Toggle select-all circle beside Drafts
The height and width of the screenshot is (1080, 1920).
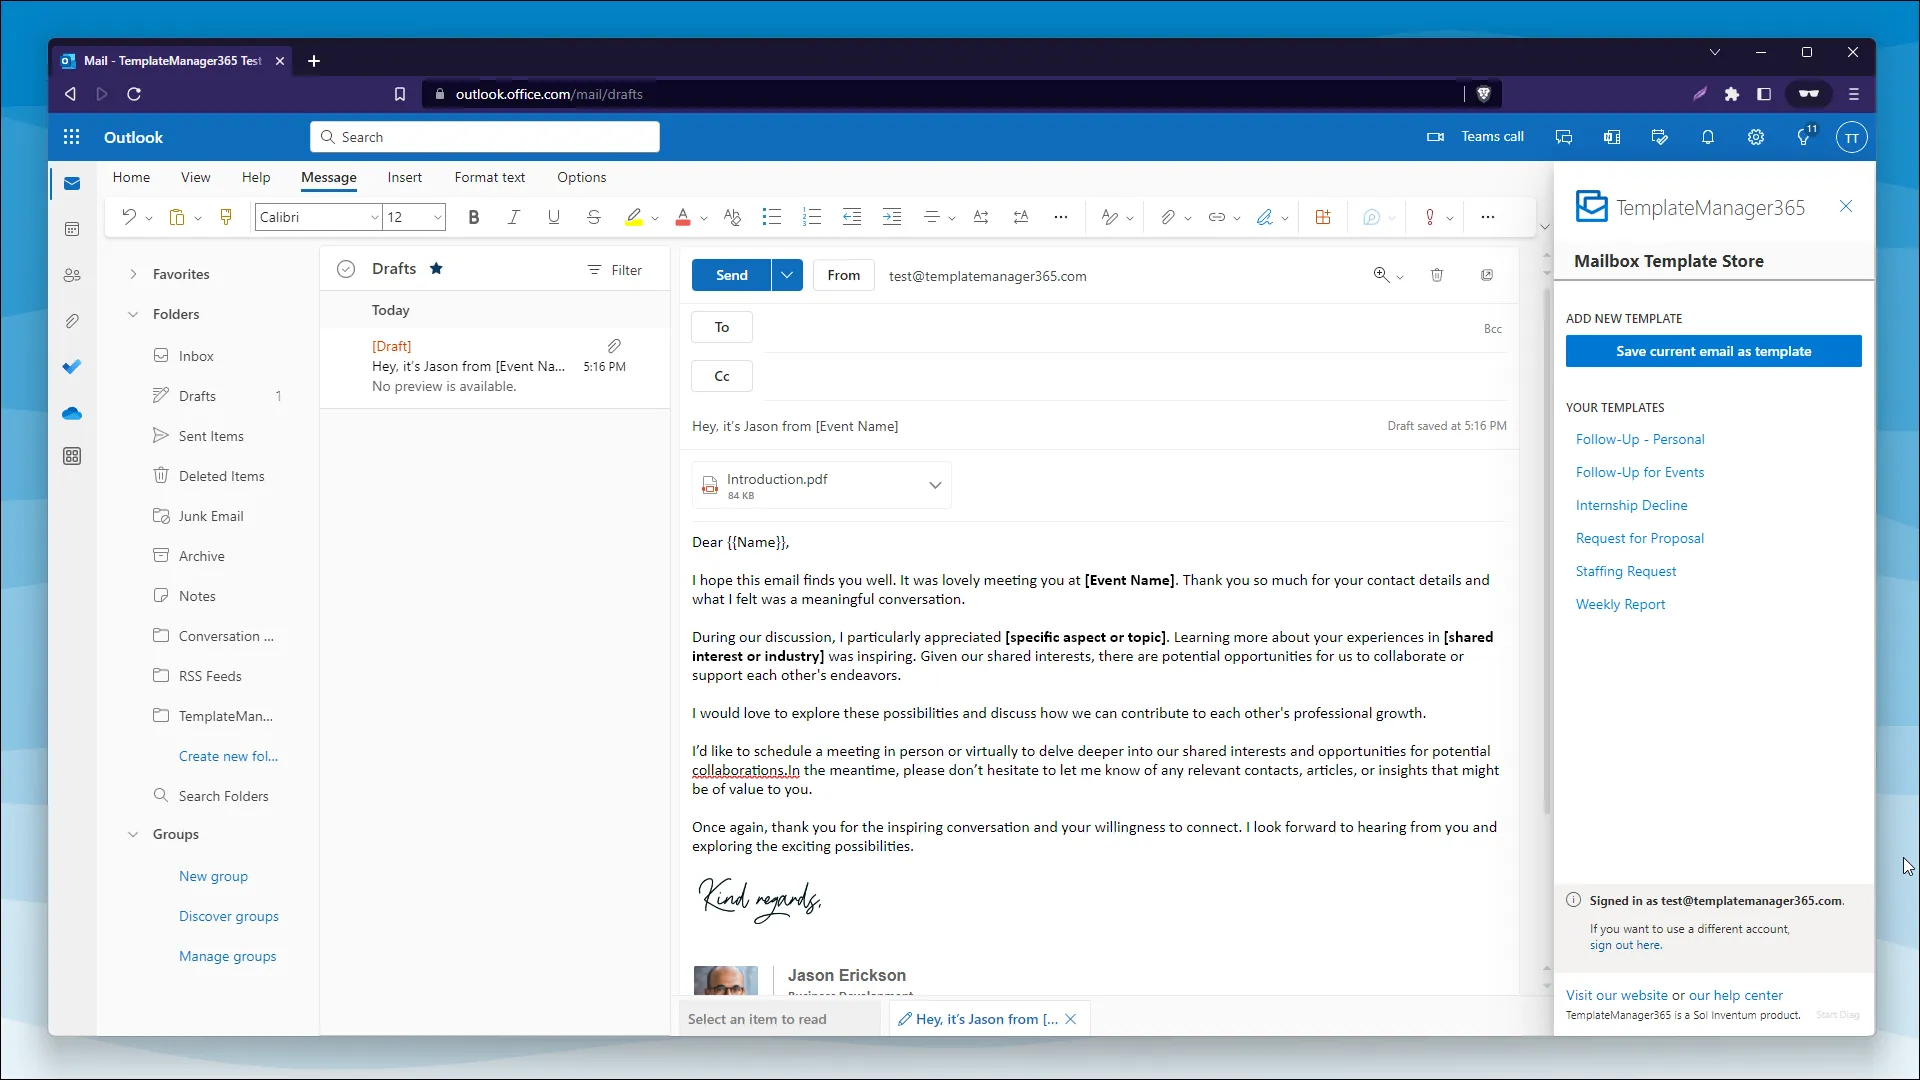point(346,269)
